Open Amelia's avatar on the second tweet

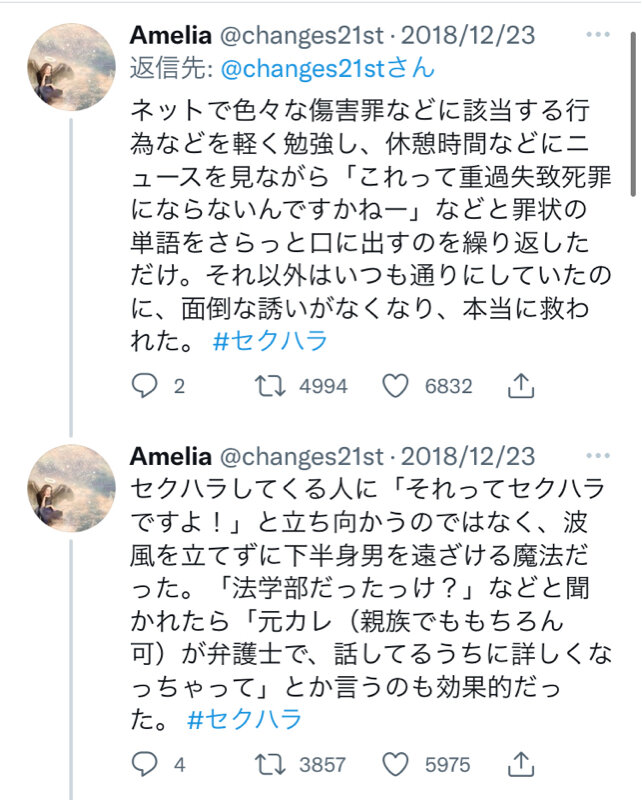[69, 487]
